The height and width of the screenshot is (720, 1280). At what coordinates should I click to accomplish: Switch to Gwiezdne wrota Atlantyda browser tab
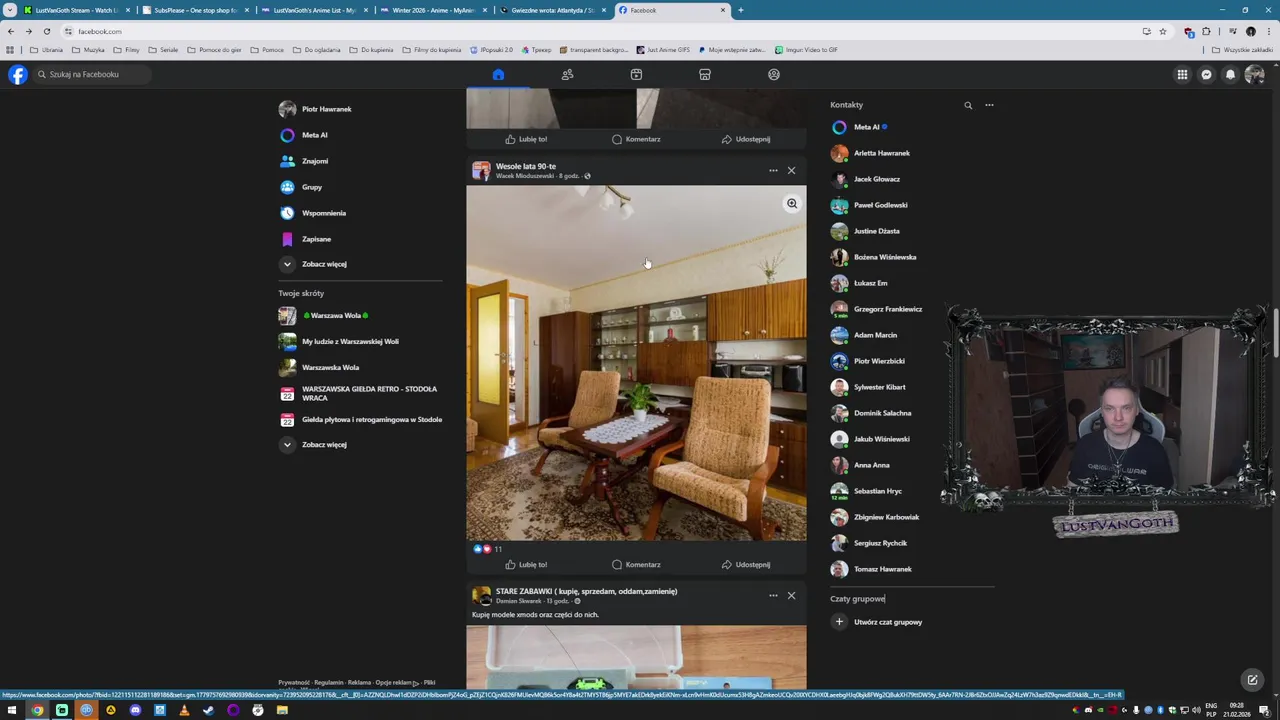pos(552,10)
